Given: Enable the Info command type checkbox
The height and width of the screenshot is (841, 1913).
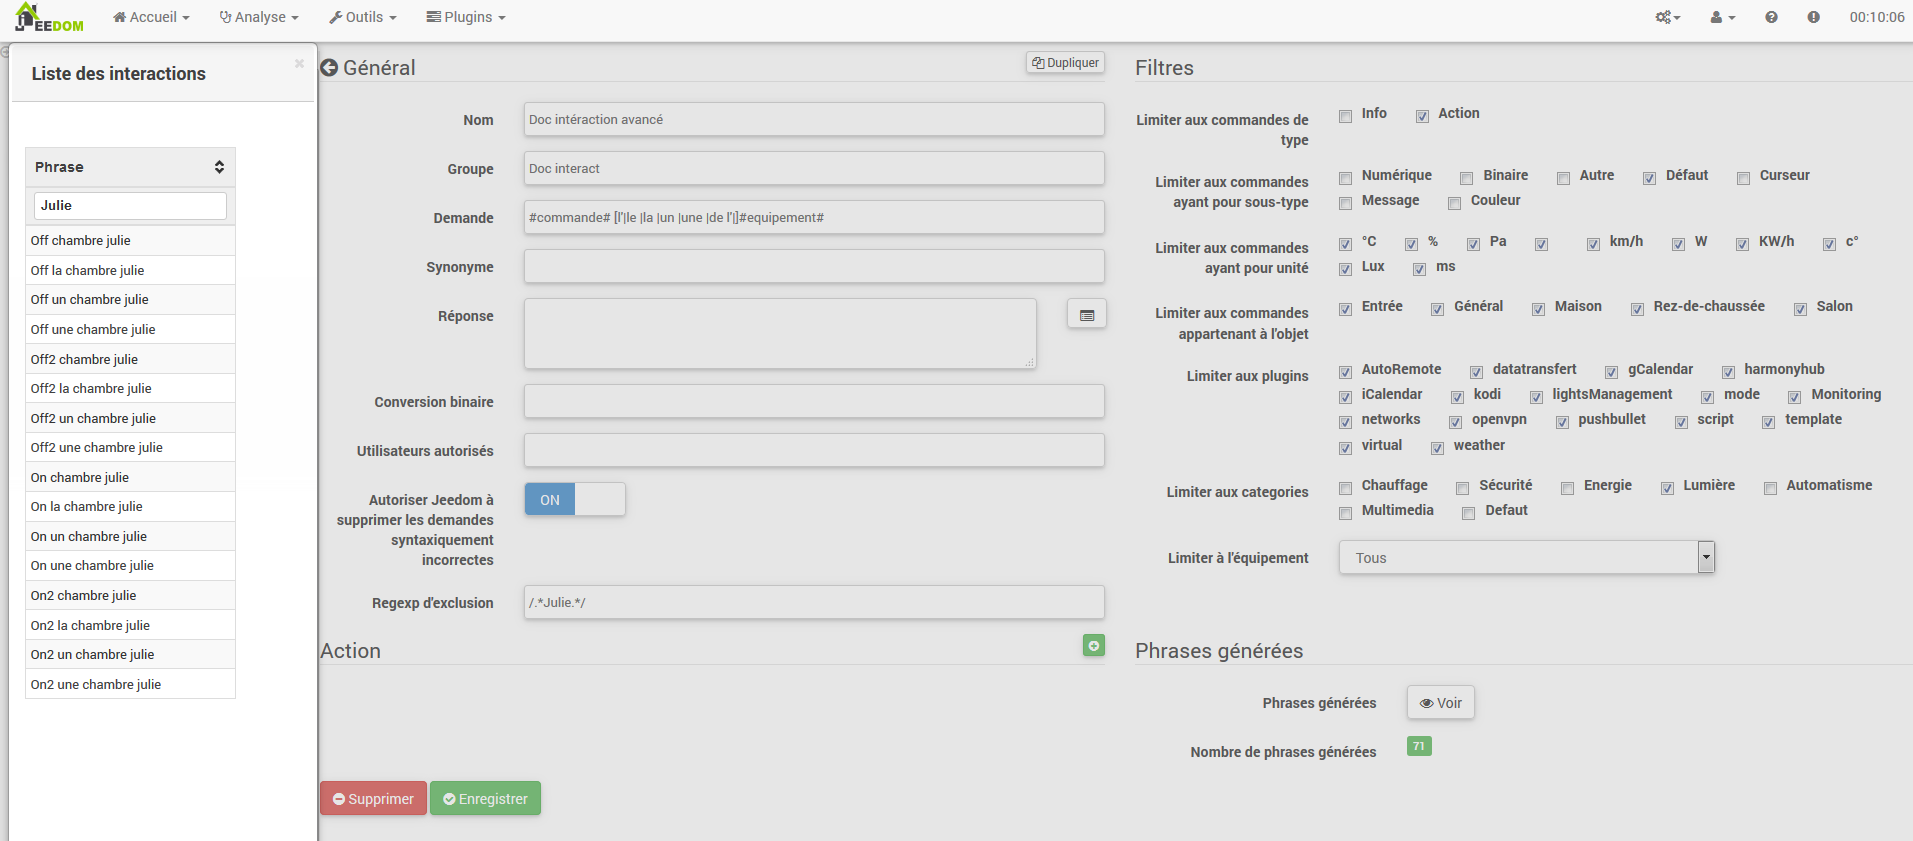Looking at the screenshot, I should click(x=1346, y=116).
